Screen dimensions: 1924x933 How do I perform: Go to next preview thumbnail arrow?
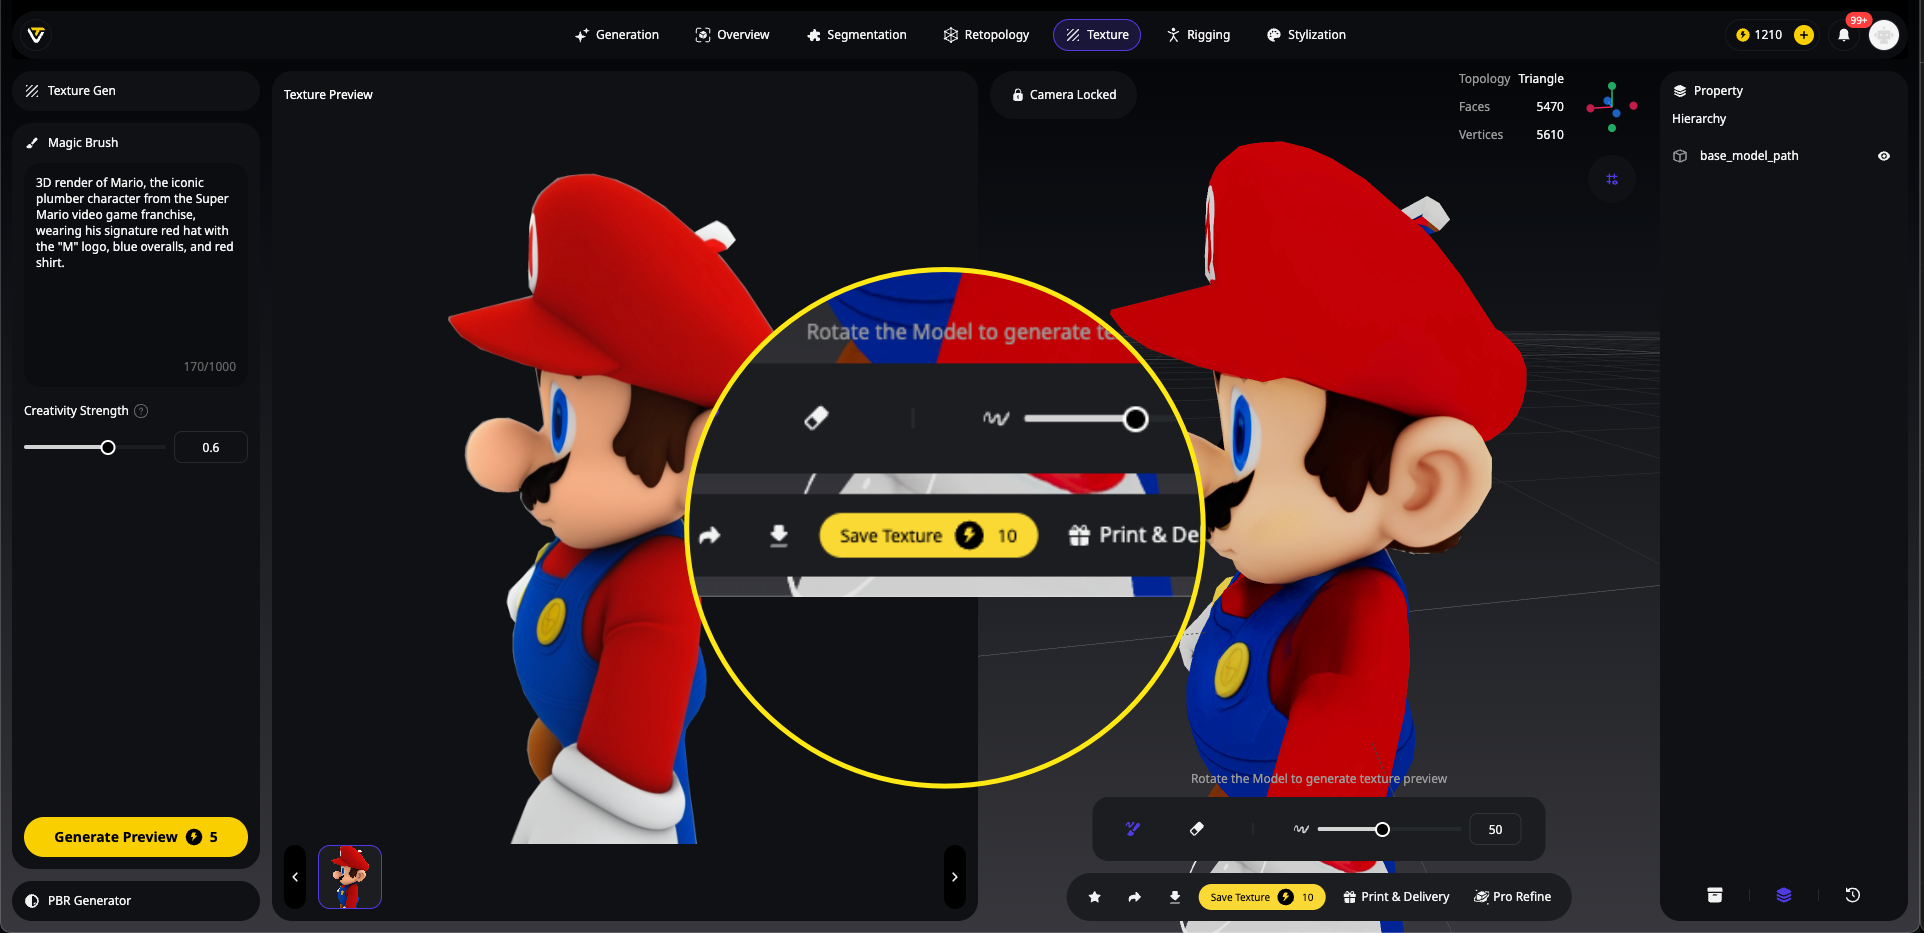955,877
